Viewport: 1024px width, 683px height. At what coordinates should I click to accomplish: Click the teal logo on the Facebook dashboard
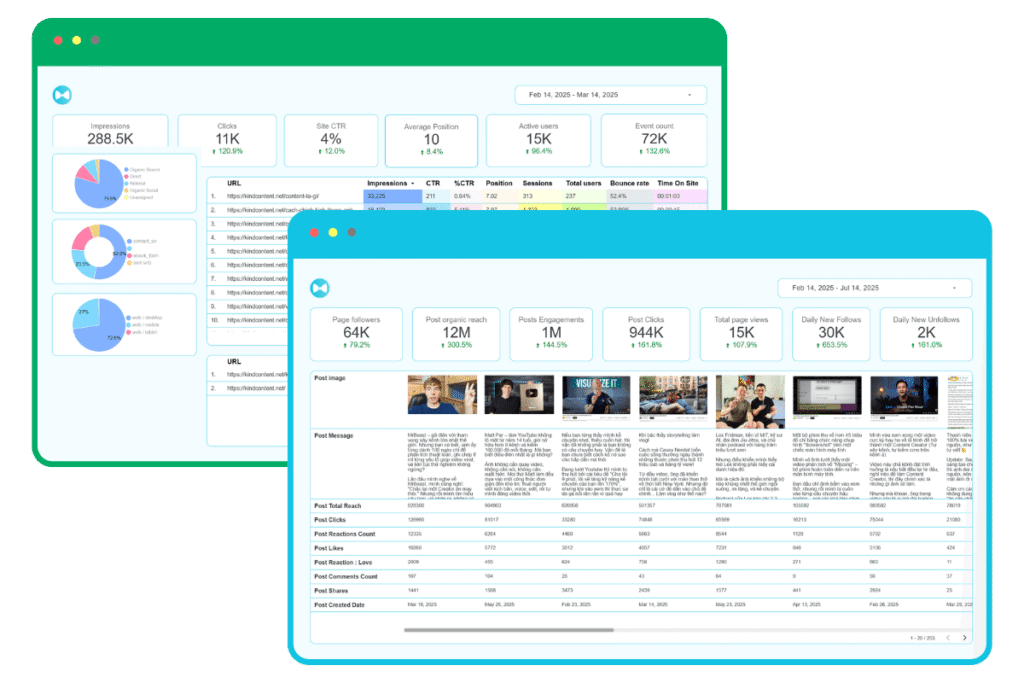pyautogui.click(x=321, y=287)
